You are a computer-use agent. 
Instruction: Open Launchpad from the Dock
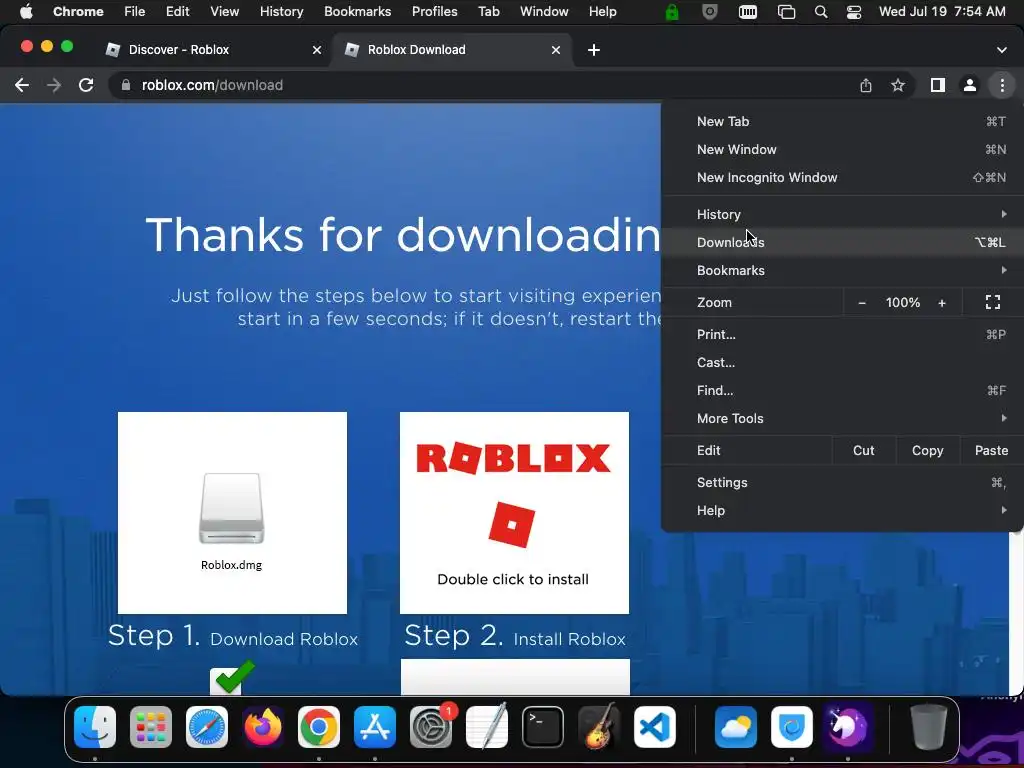coord(151,727)
